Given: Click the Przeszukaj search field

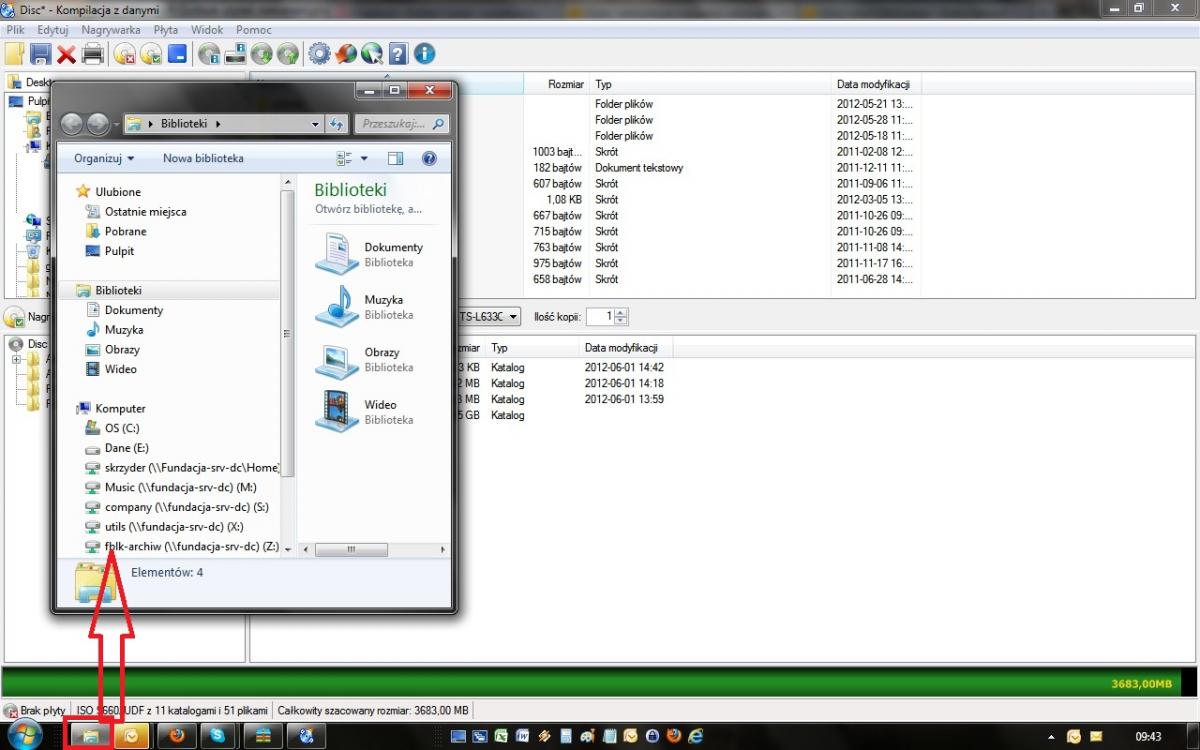Looking at the screenshot, I should [400, 124].
